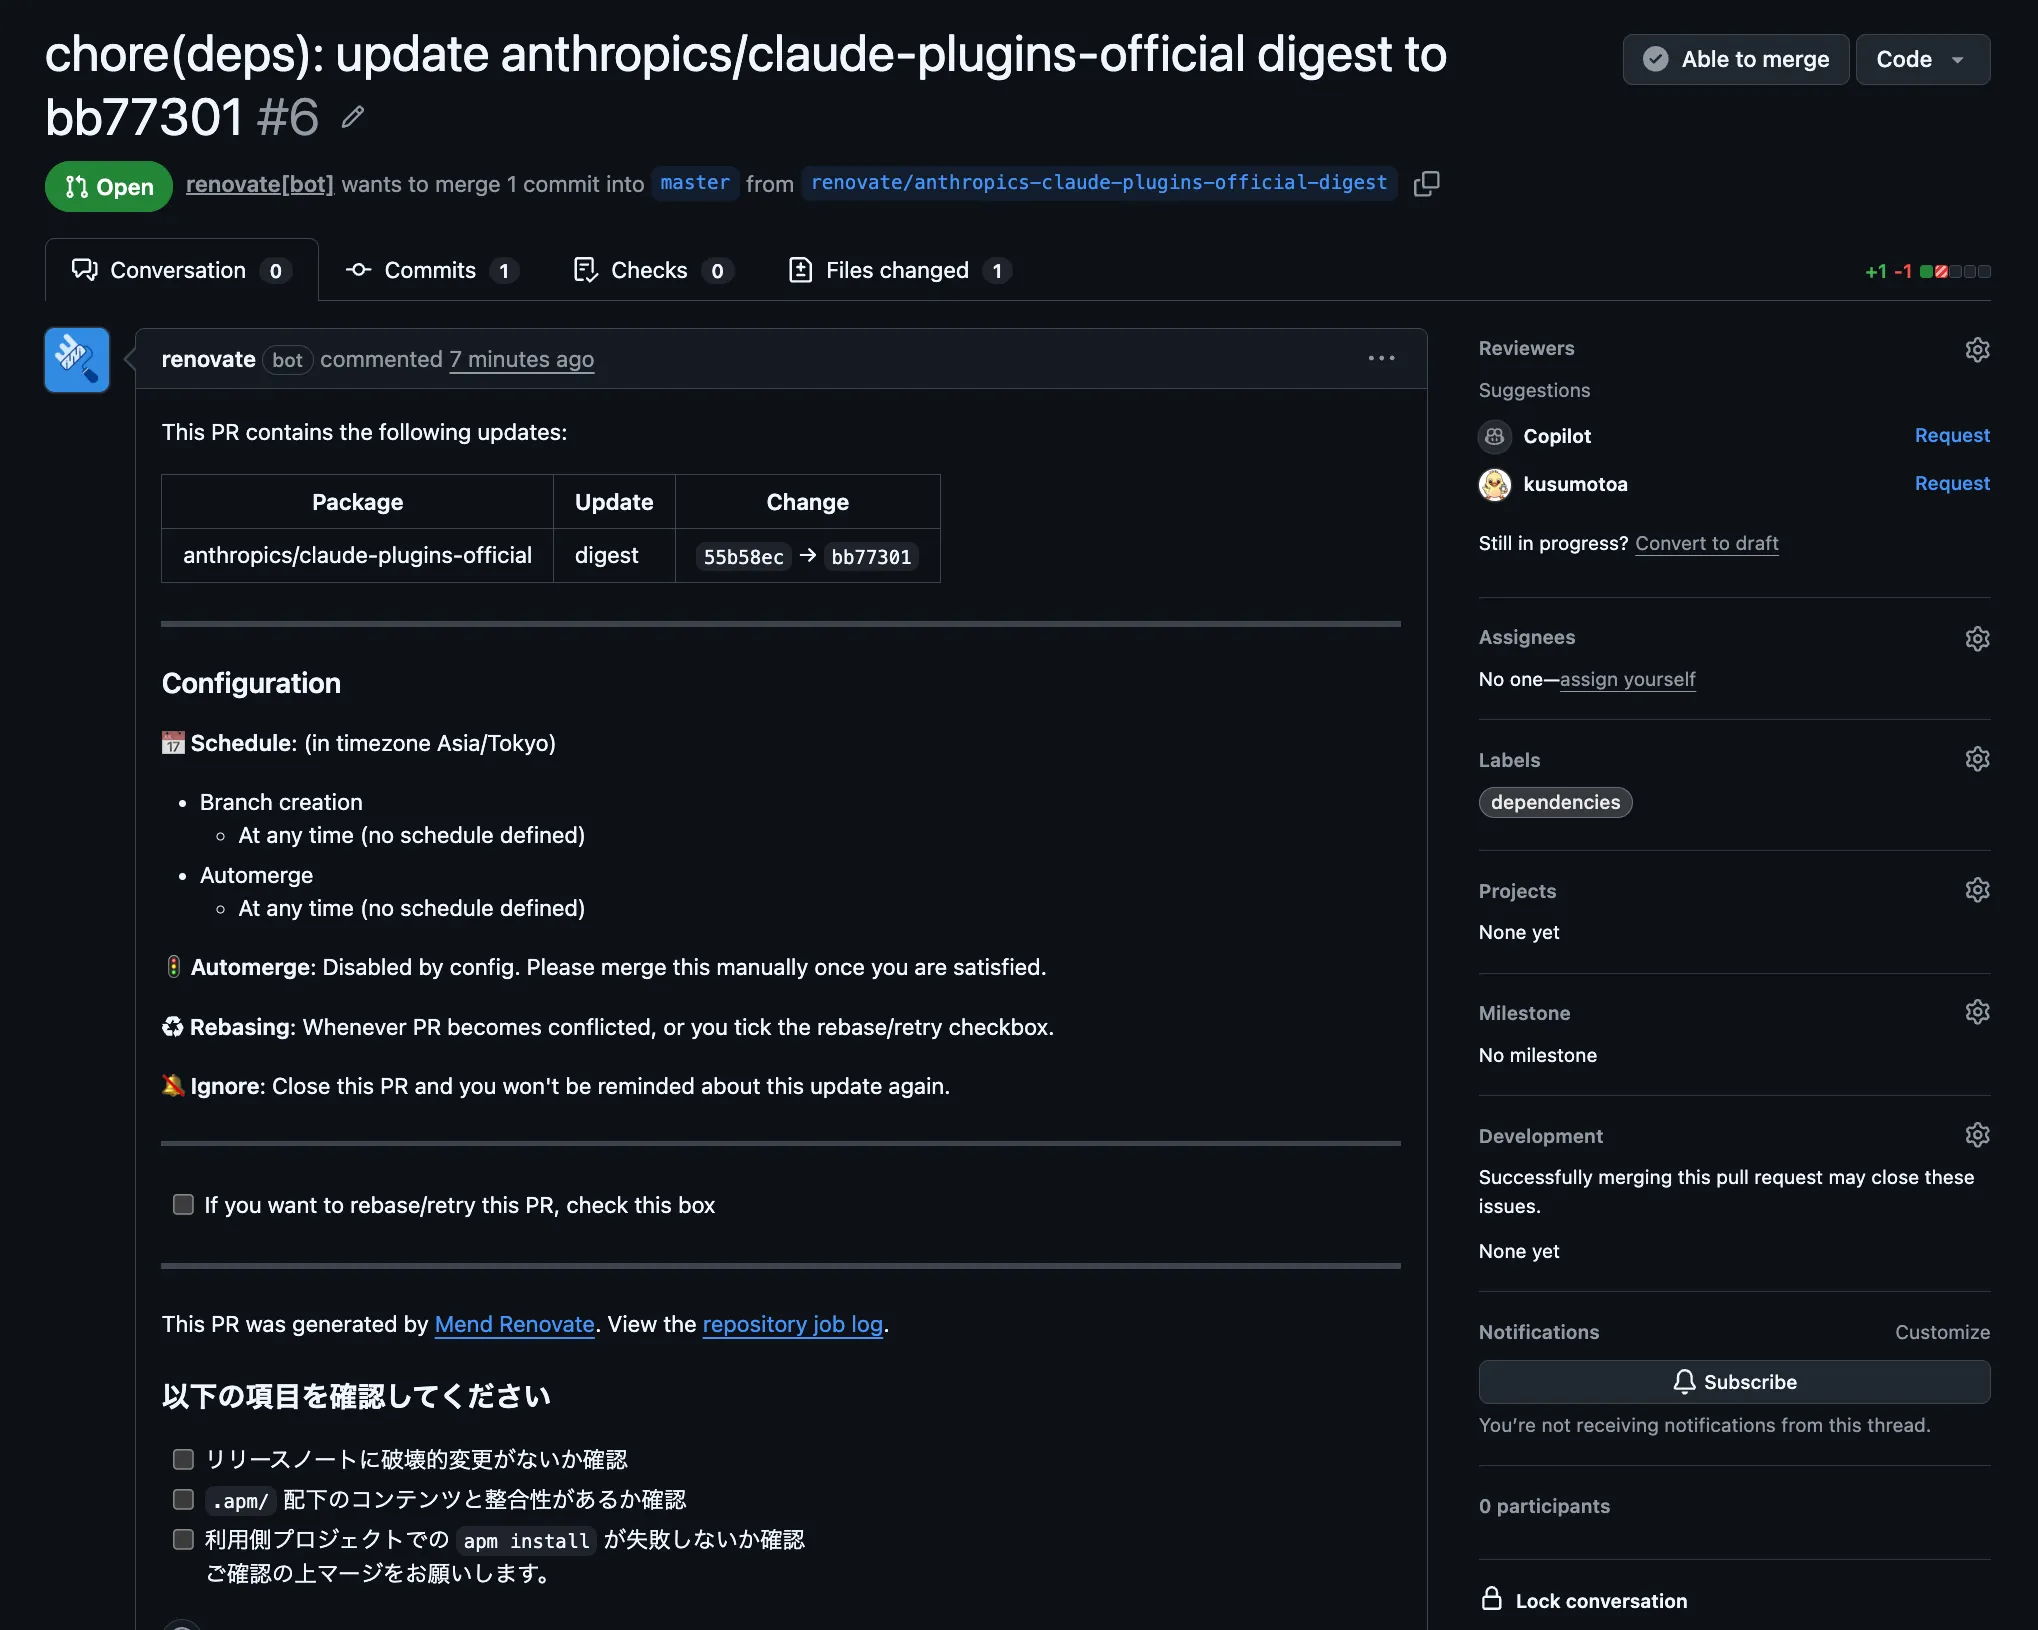Click Convert to draft link
The image size is (2038, 1630).
click(x=1706, y=543)
